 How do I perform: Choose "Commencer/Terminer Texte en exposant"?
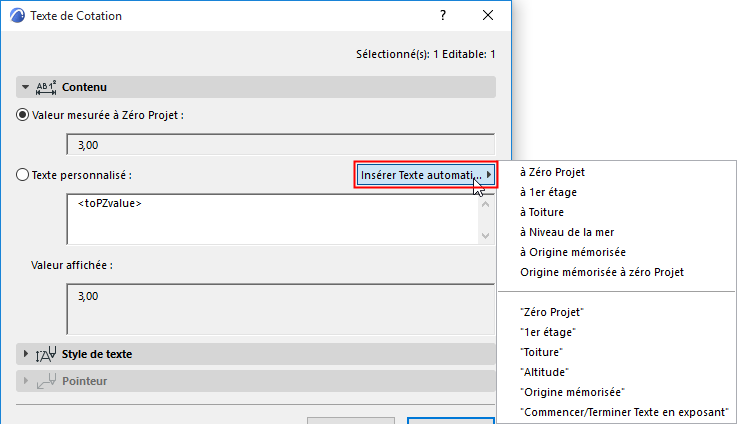pos(624,412)
